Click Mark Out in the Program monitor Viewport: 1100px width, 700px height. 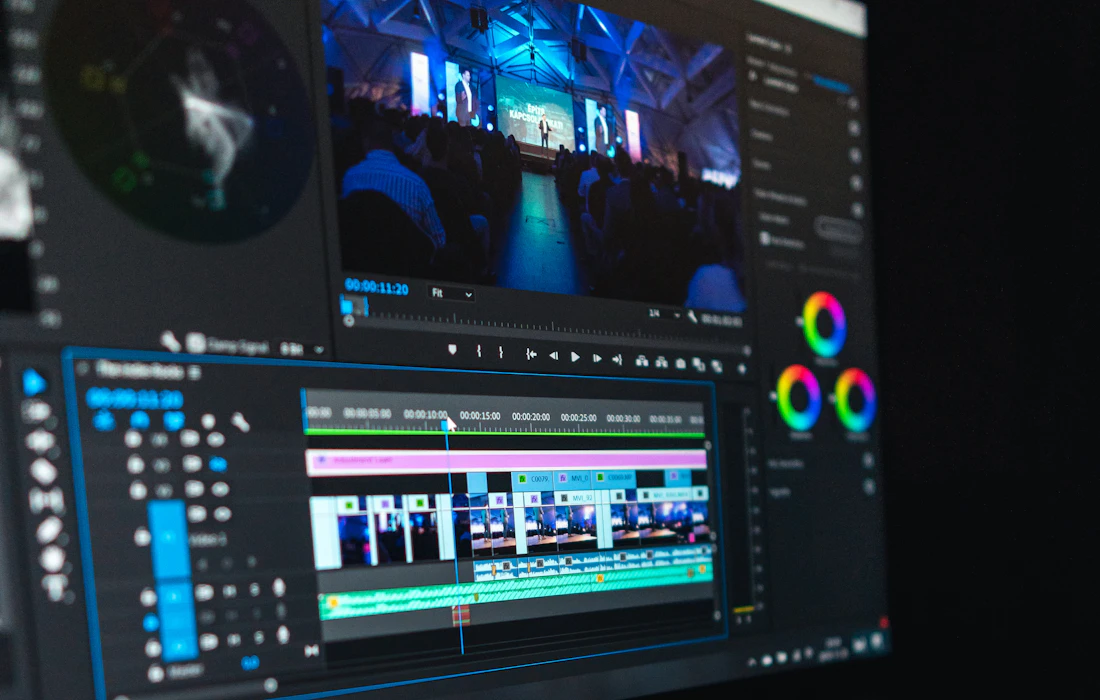(501, 352)
